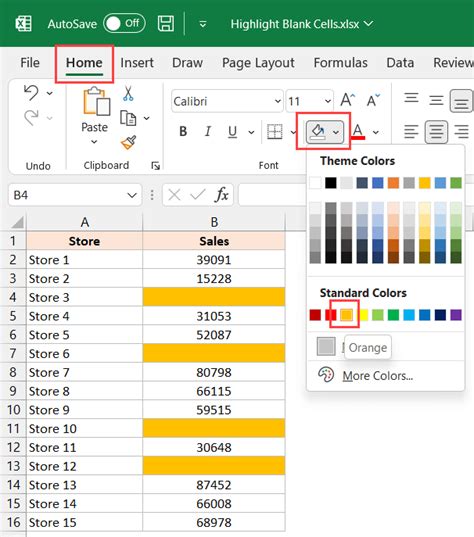Open Customize Quick Access Toolbar arrow

pos(203,24)
